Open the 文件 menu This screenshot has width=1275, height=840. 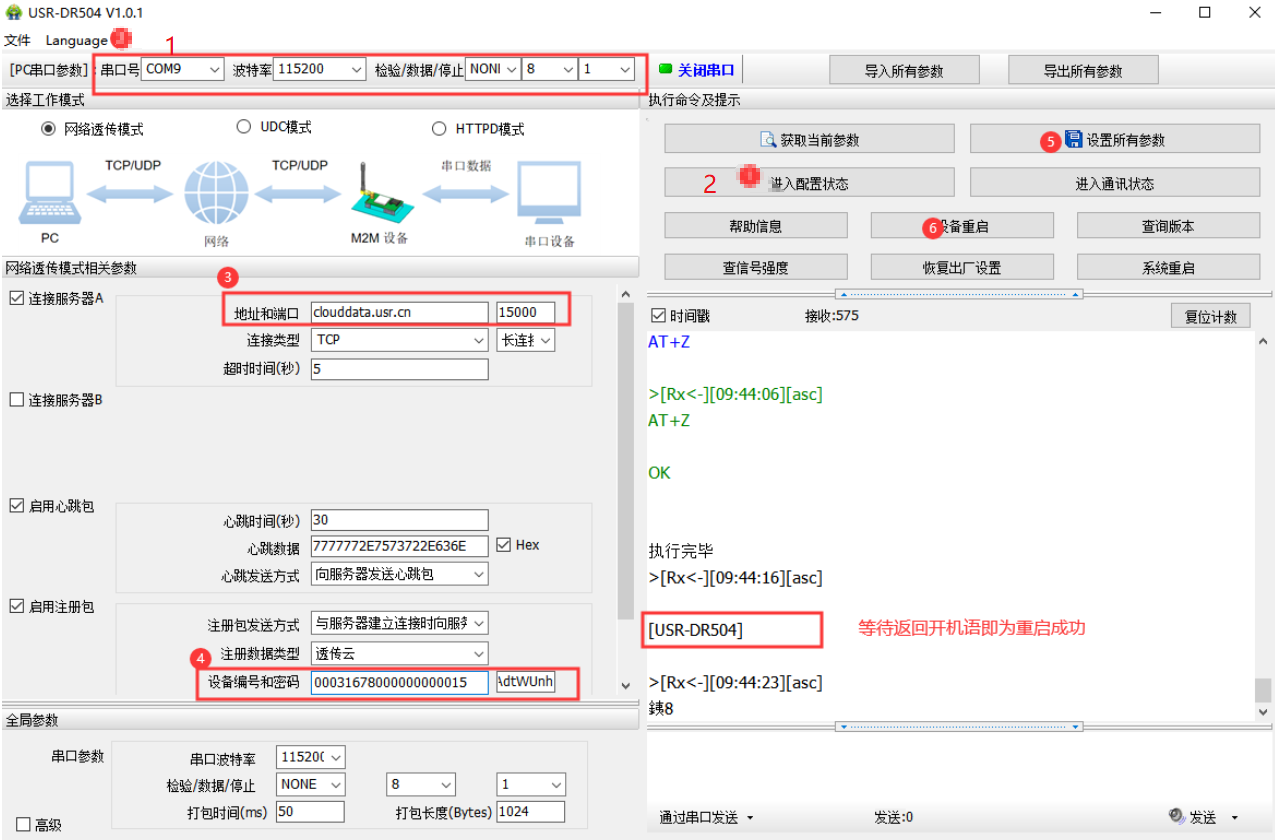[x=17, y=41]
